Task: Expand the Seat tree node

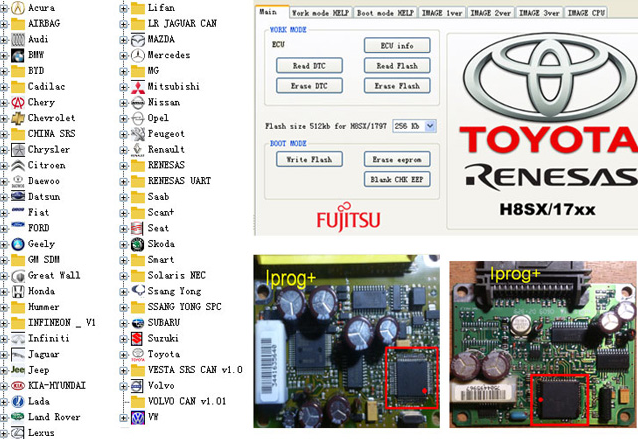Action: coord(124,229)
